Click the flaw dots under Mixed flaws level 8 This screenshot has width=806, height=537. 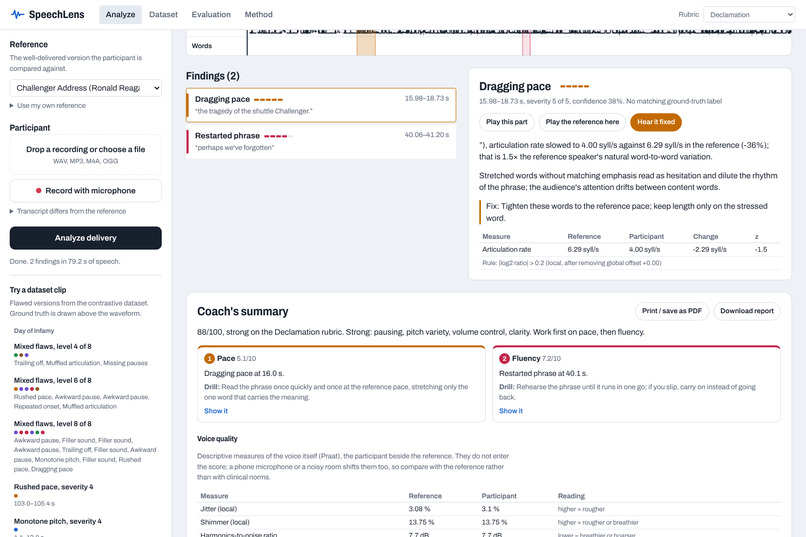[29, 432]
